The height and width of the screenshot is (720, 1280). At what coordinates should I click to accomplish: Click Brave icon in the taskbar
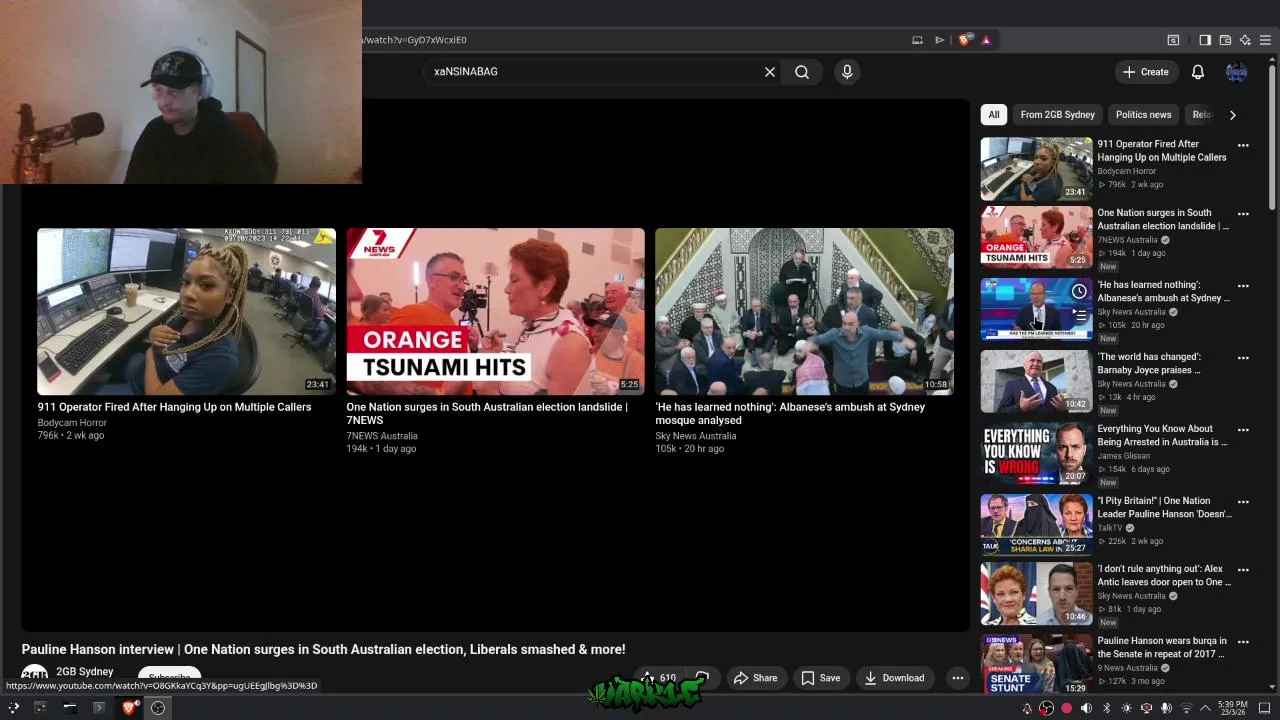pos(129,708)
